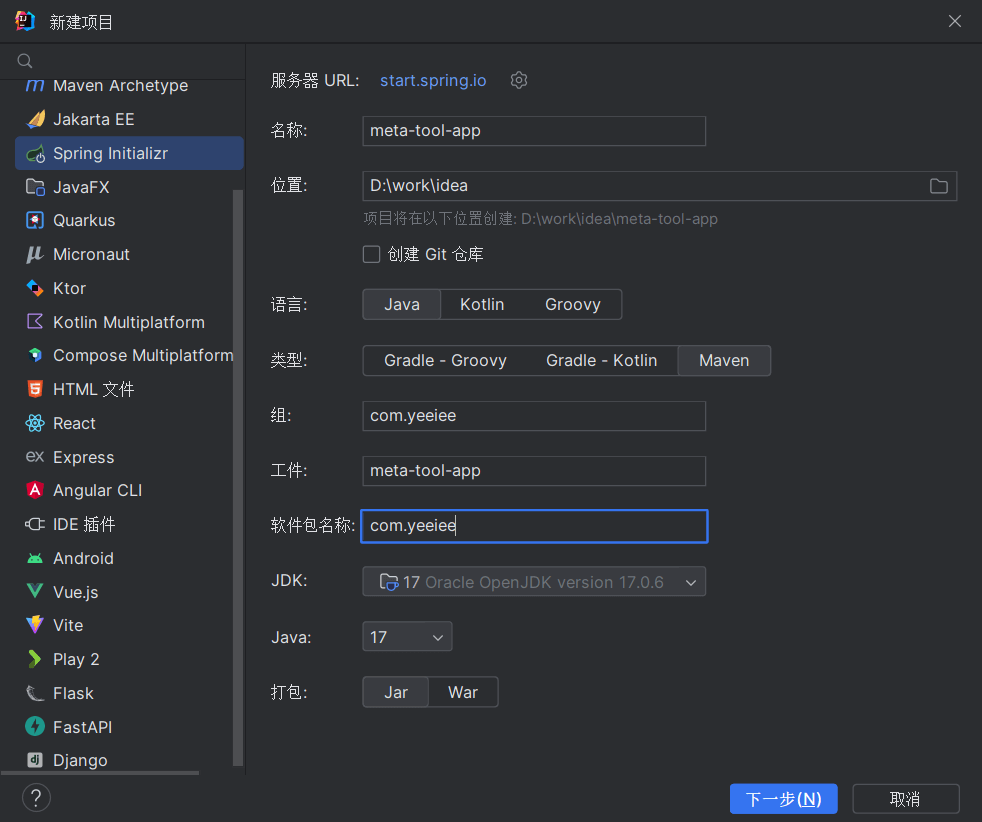Select the Android generator icon
982x822 pixels.
(x=36, y=558)
